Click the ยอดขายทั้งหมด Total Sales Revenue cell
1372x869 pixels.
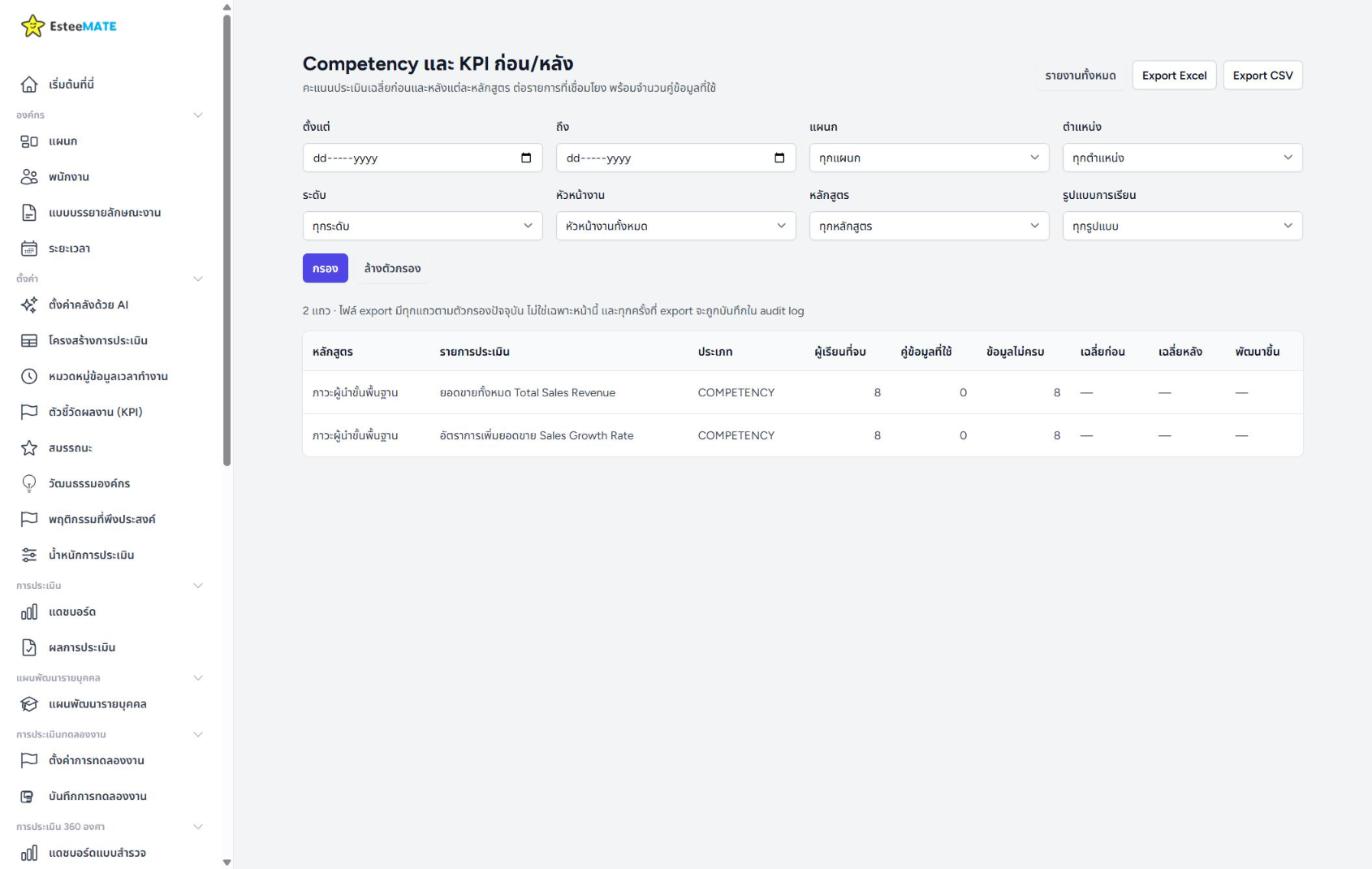coord(527,393)
